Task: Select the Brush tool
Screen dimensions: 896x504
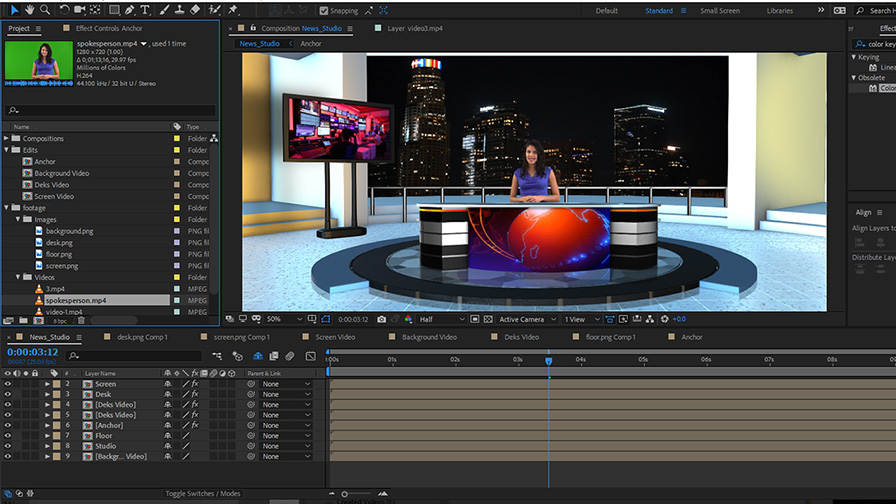Action: (x=165, y=10)
